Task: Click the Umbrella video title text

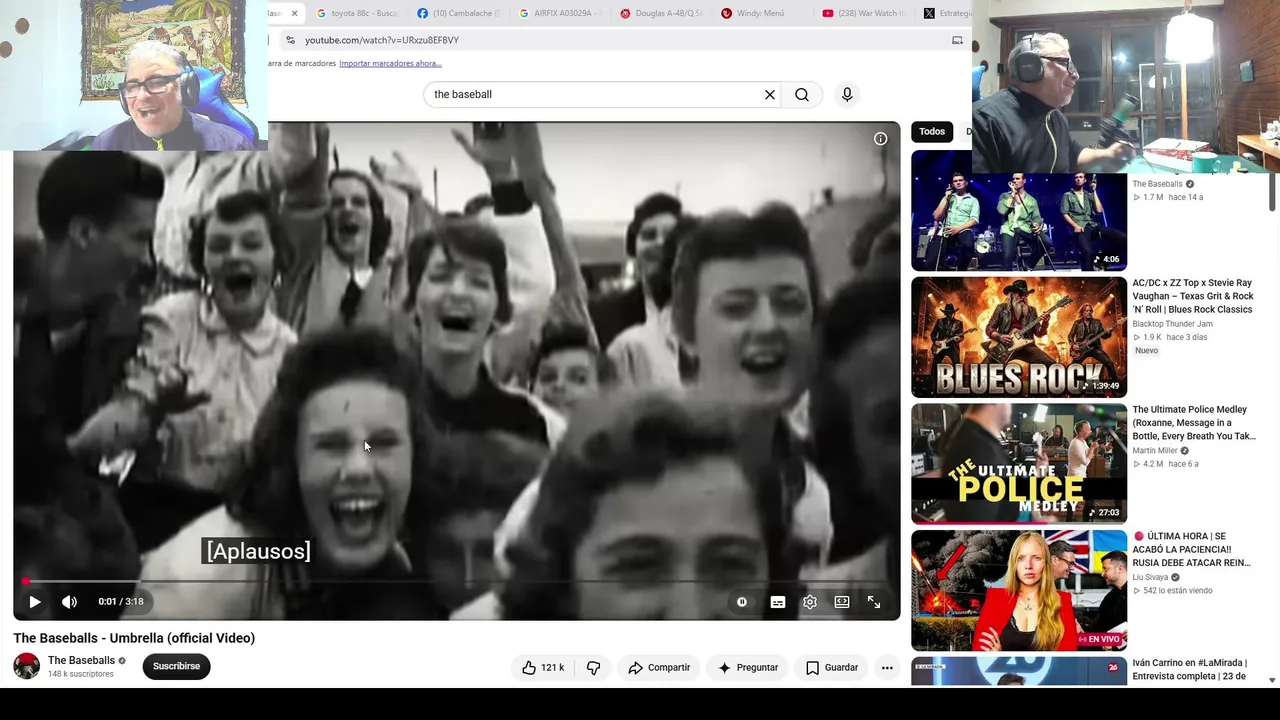Action: click(134, 638)
